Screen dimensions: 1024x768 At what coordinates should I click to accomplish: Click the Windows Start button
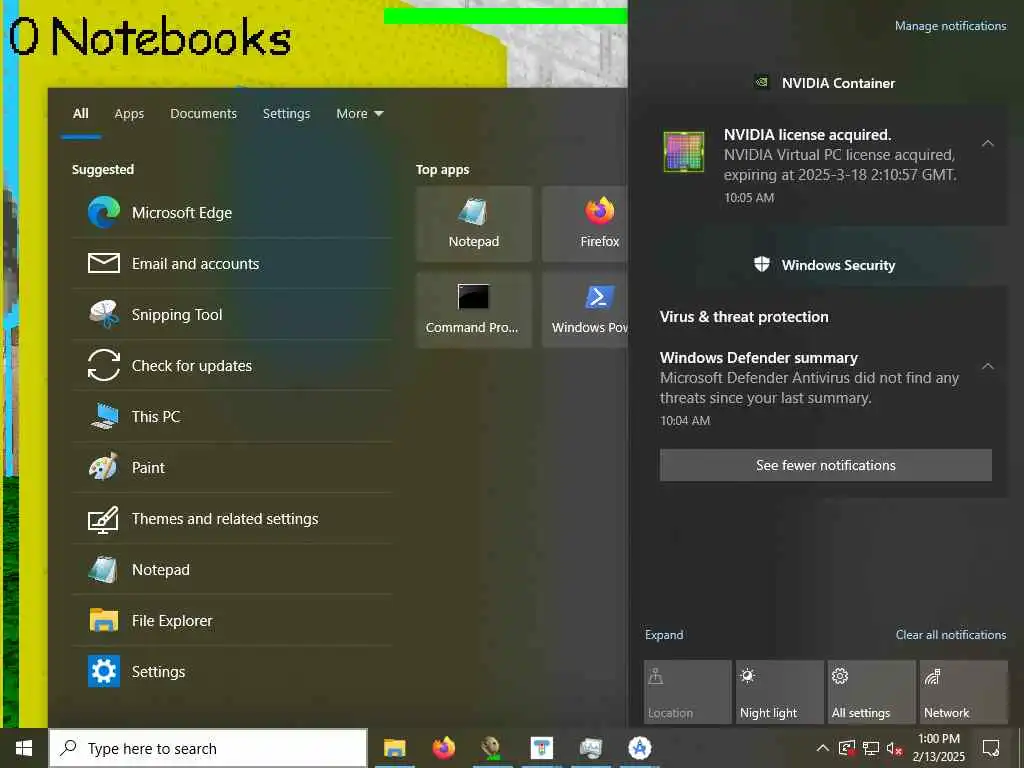pos(24,748)
